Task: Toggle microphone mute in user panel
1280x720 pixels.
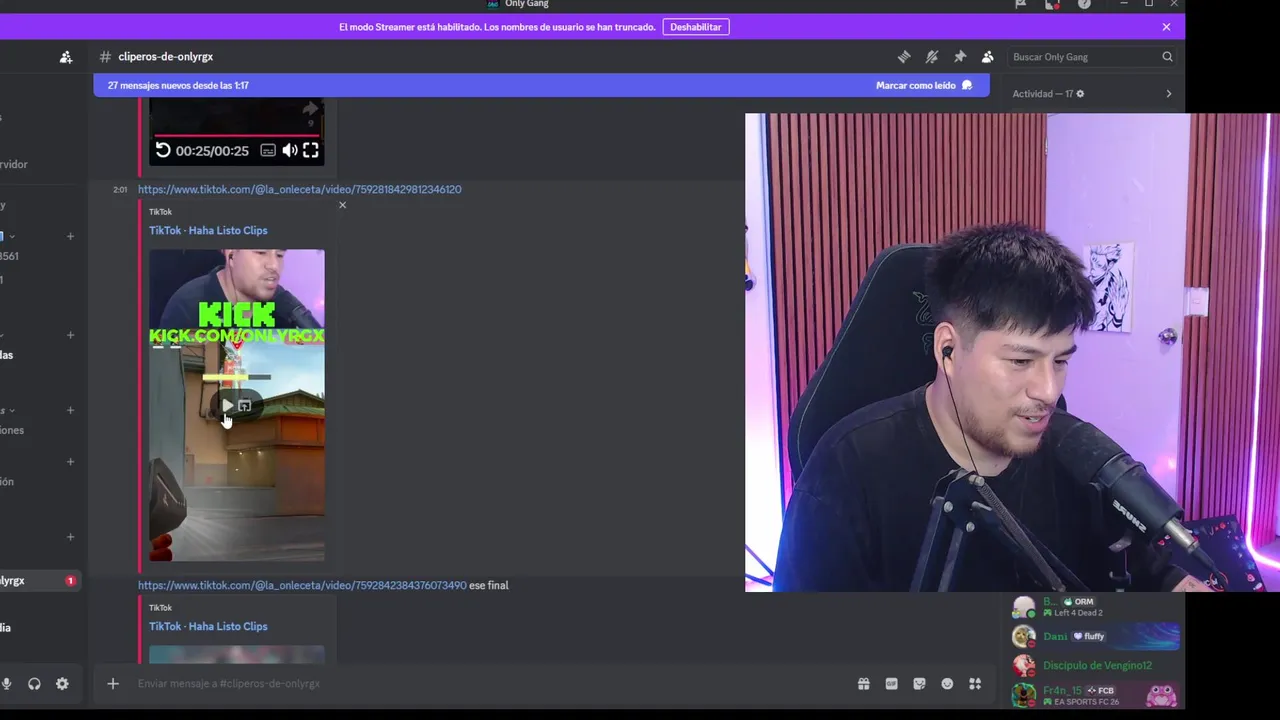Action: click(7, 684)
